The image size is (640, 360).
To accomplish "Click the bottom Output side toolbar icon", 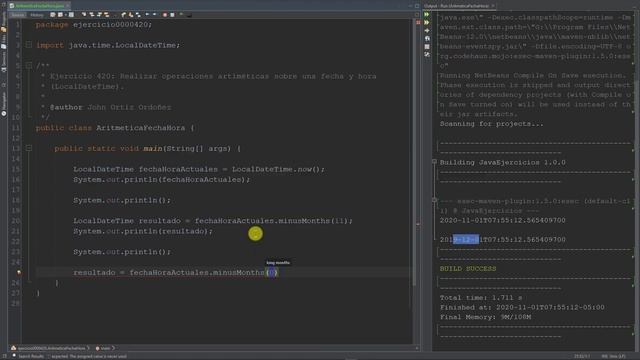I will click(x=427, y=54).
